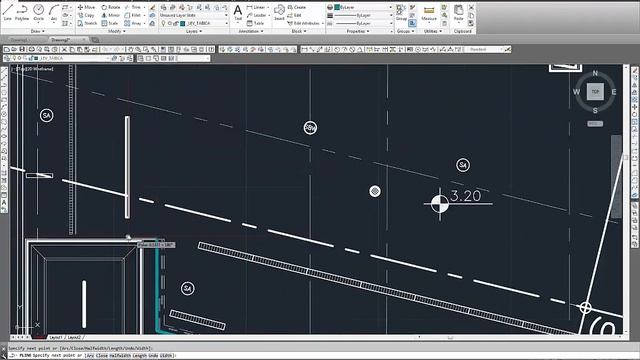Click the Mirror tool
The width and height of the screenshot is (640, 360).
tap(111, 15)
